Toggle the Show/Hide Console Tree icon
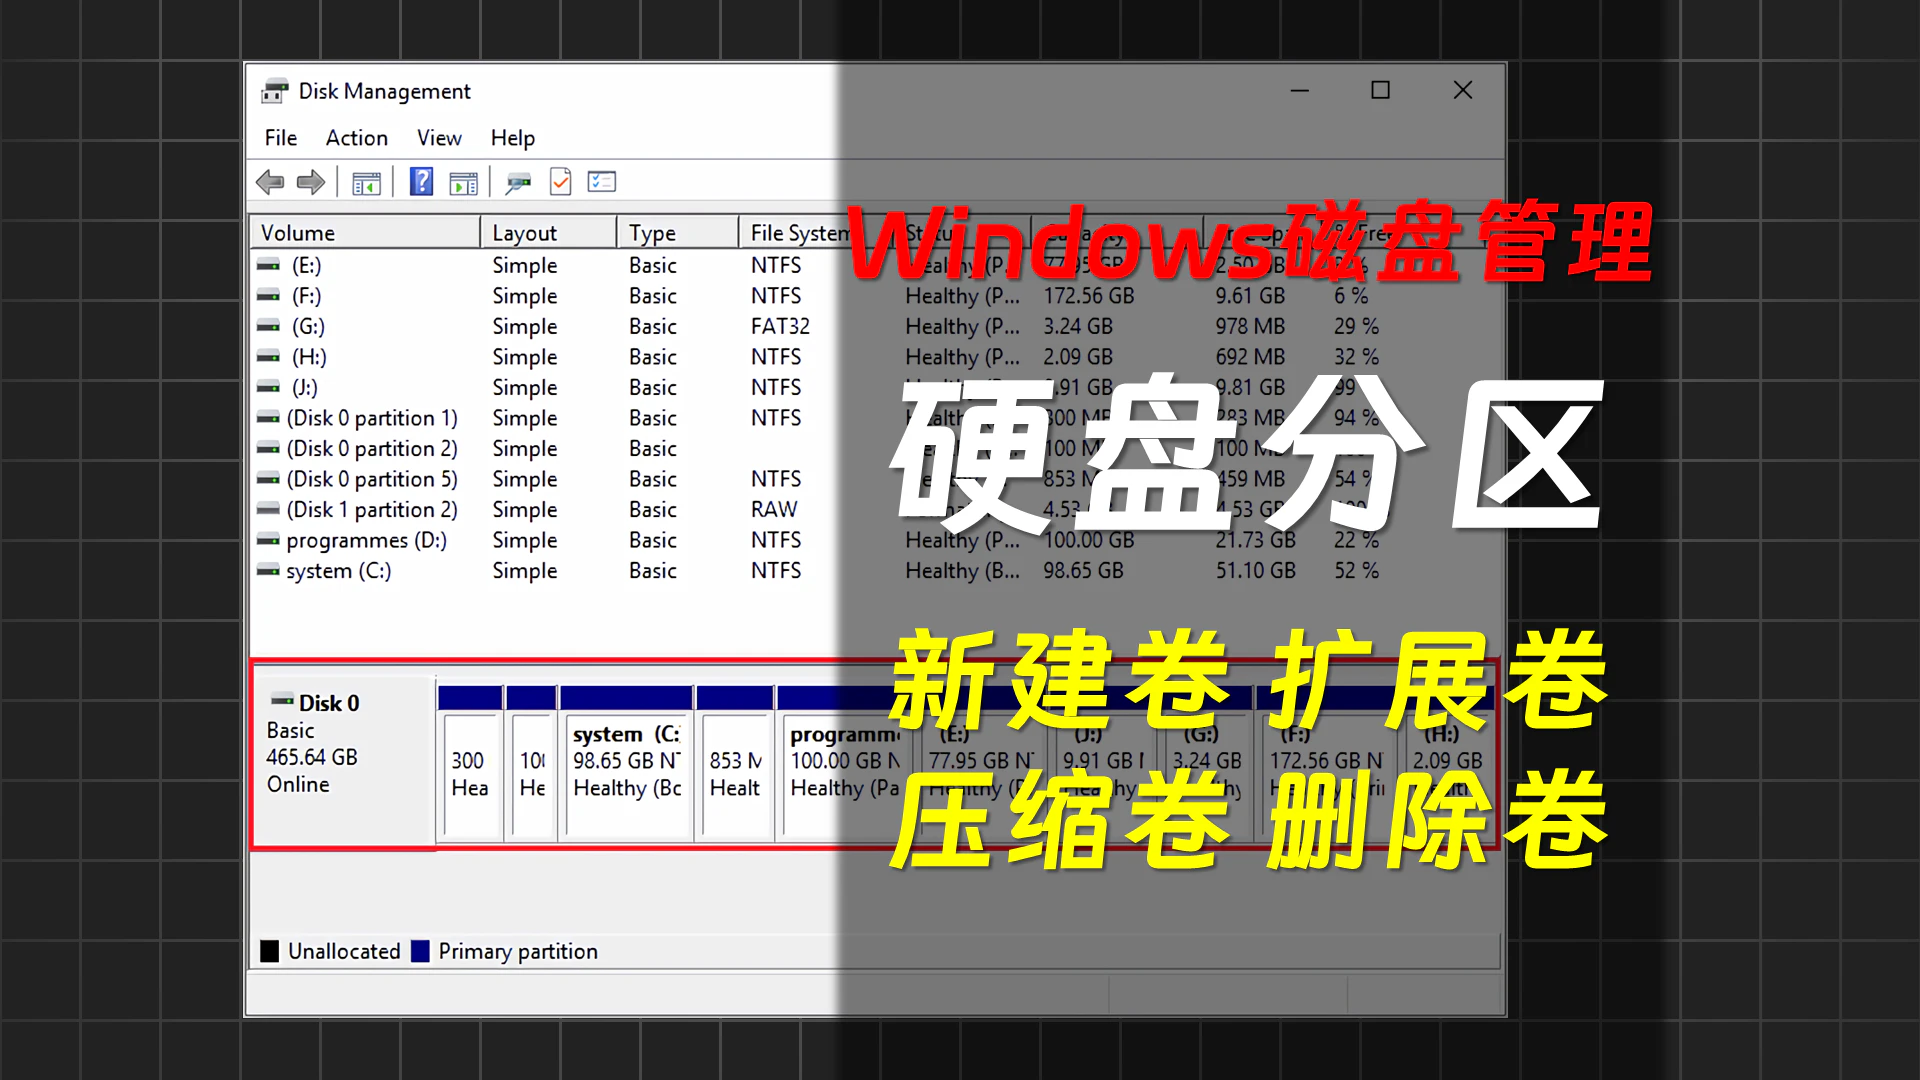1920x1080 pixels. [366, 181]
